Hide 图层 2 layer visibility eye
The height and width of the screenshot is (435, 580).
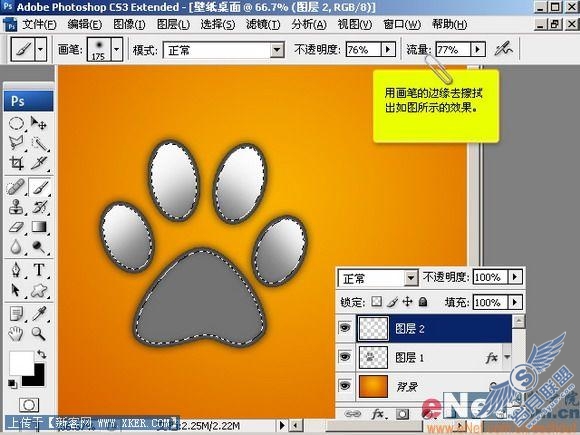tap(345, 327)
